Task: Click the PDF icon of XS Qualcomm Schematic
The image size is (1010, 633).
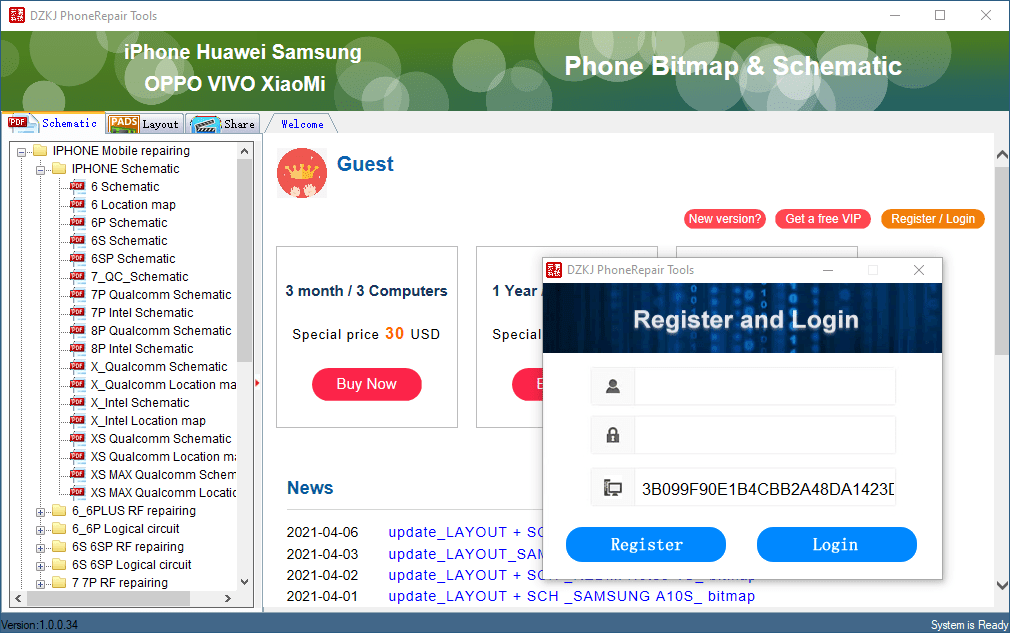Action: tap(77, 439)
